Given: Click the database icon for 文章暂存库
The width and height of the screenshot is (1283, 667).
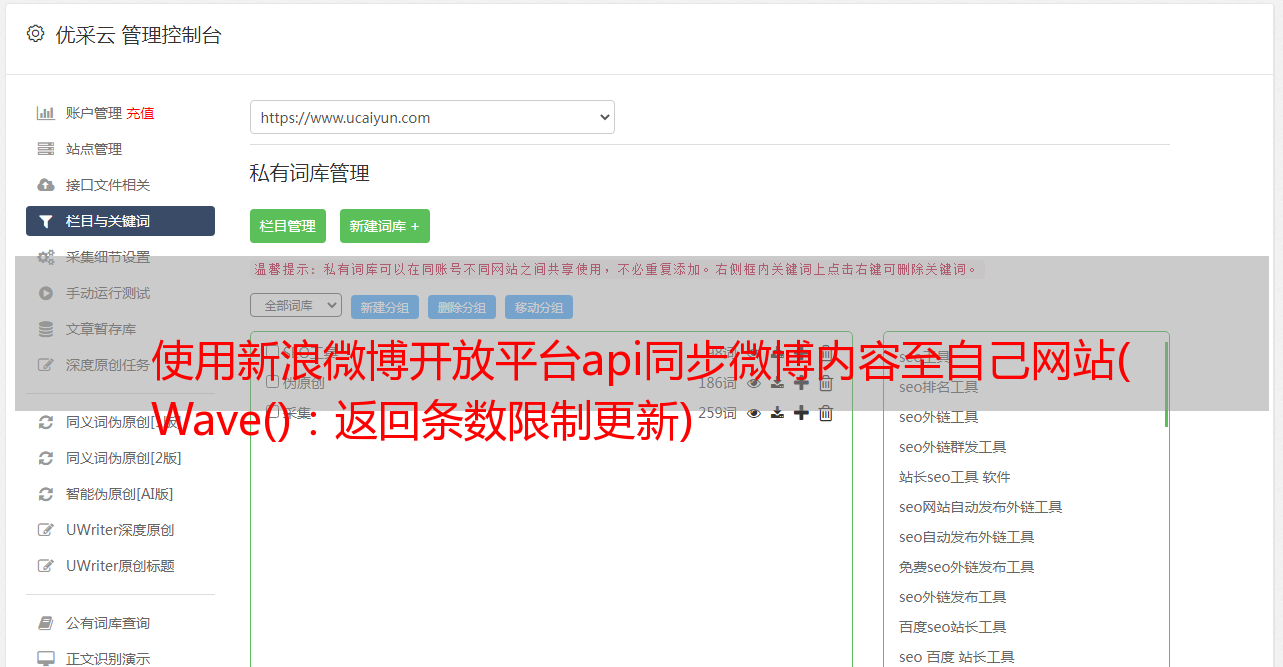Looking at the screenshot, I should pos(46,329).
